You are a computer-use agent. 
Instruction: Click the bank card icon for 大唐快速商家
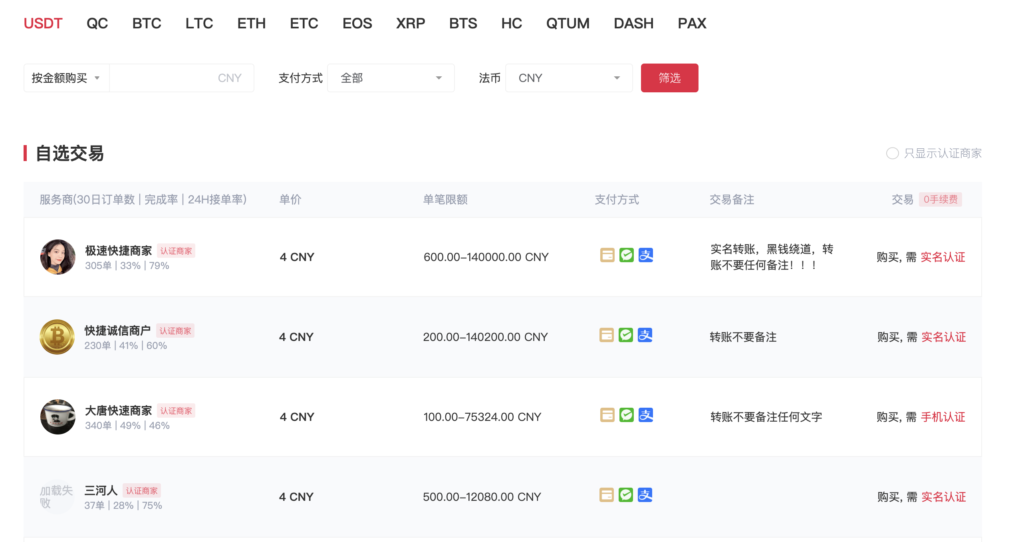point(606,415)
